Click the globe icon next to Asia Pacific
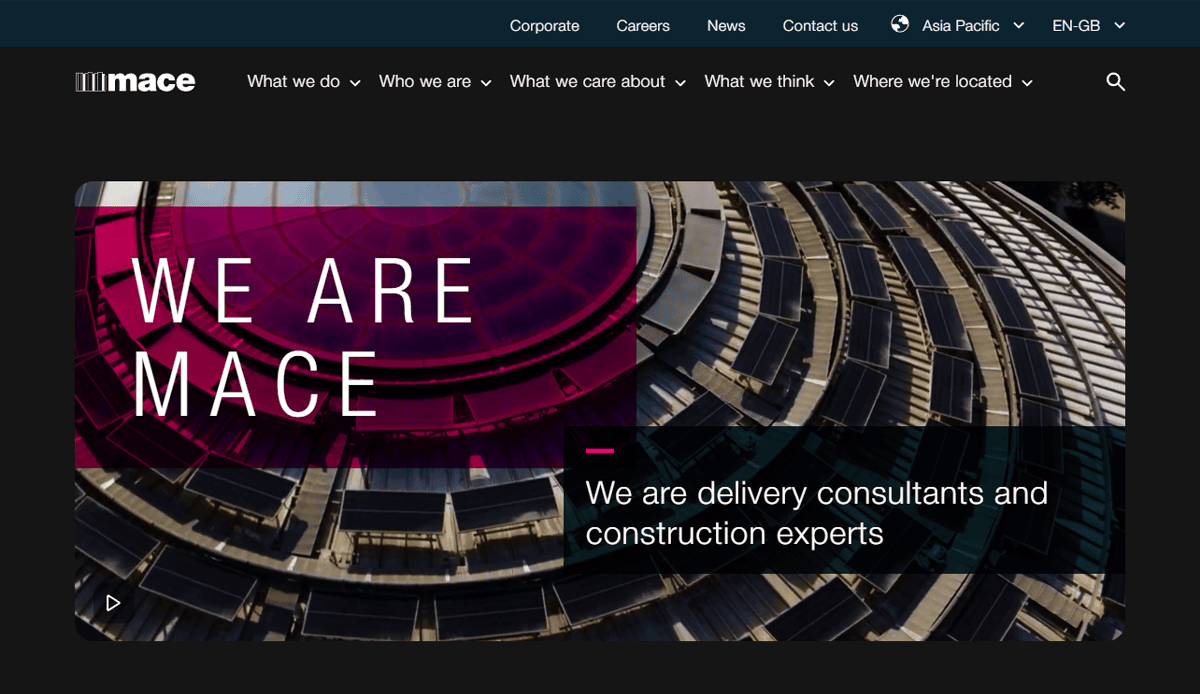The width and height of the screenshot is (1200, 694). tap(899, 25)
